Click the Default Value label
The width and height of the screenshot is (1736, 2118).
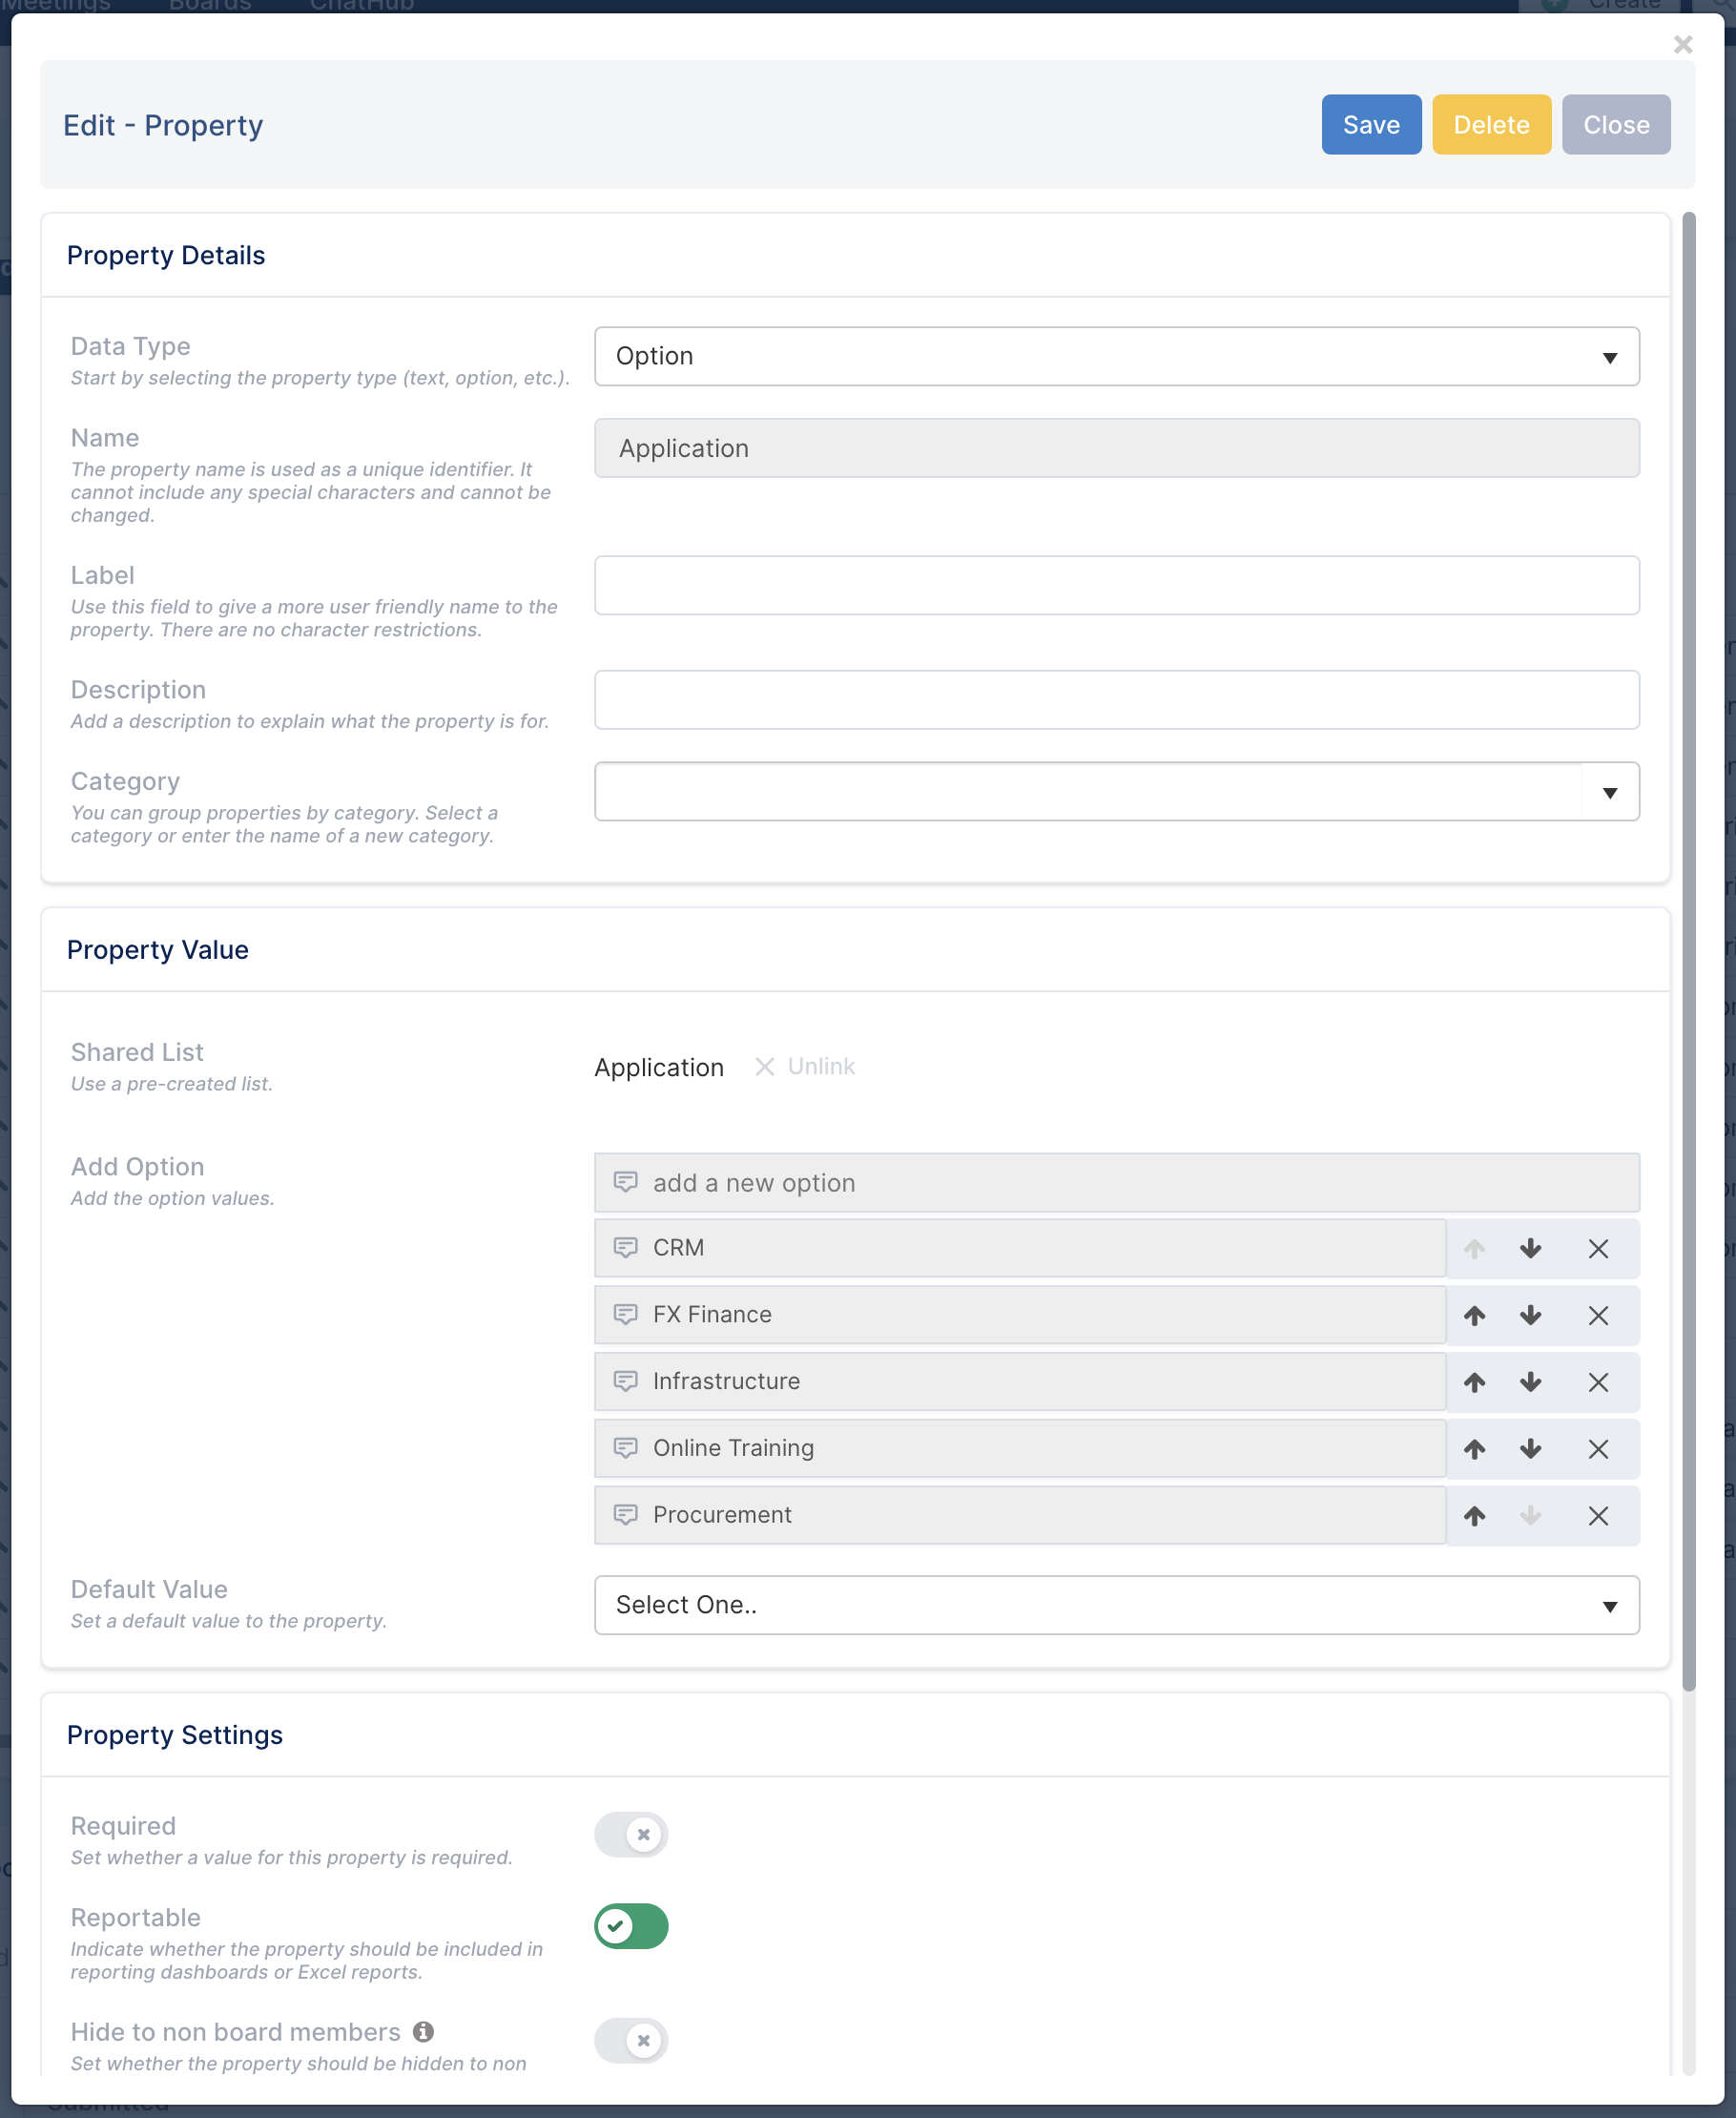click(149, 1589)
